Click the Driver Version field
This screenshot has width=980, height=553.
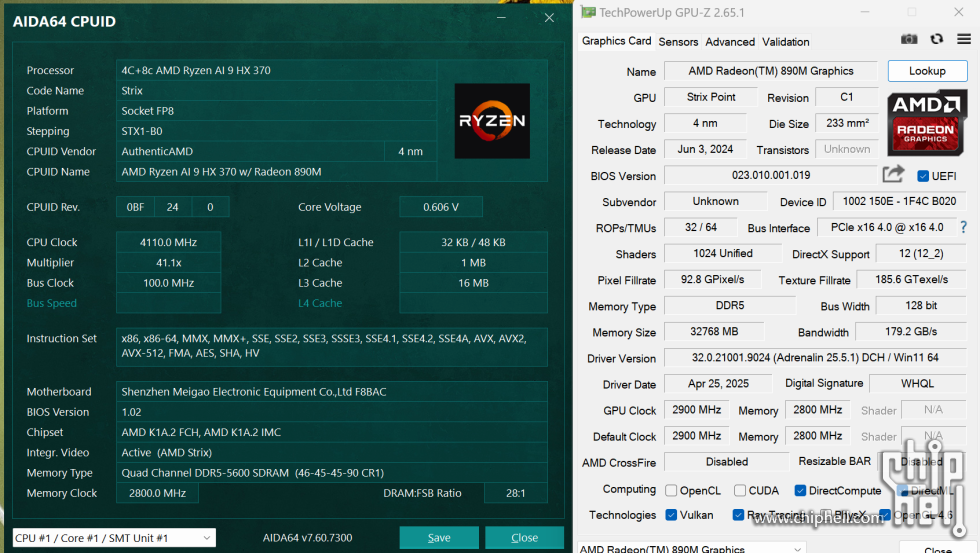tap(815, 357)
